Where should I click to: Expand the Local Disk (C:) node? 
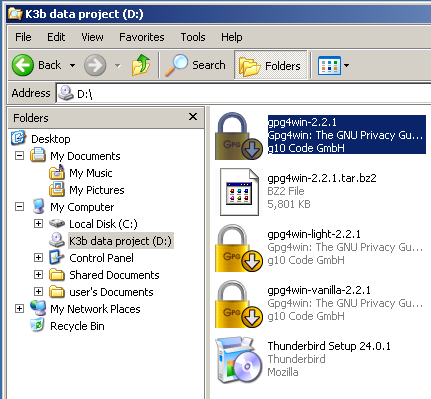click(x=39, y=224)
